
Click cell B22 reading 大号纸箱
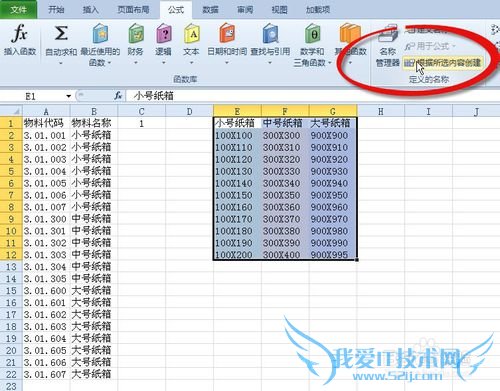coord(94,374)
